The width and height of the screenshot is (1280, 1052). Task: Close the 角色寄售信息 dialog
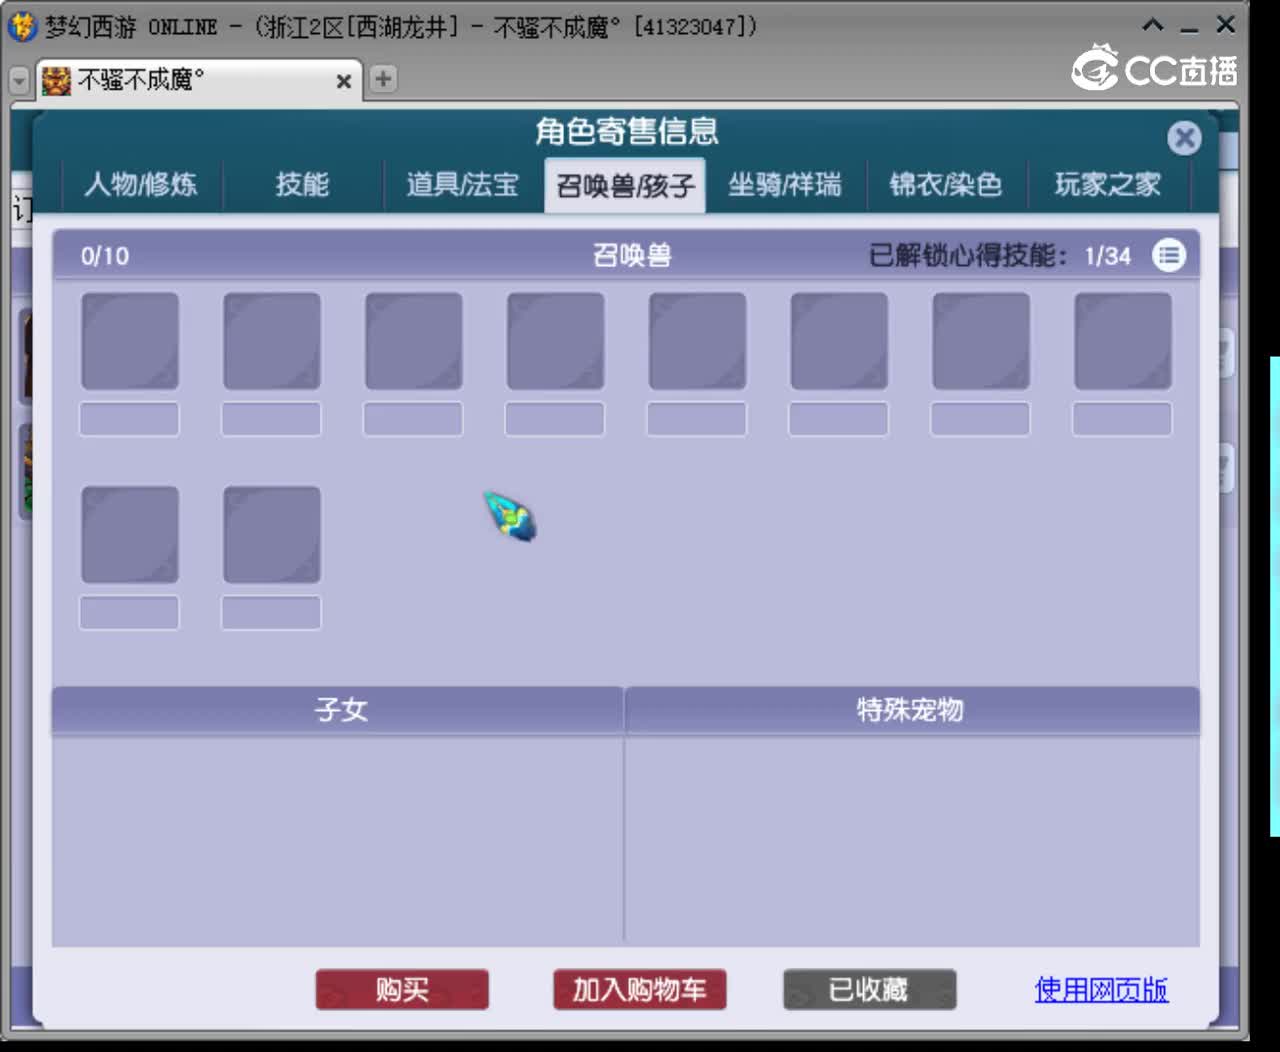click(1185, 138)
